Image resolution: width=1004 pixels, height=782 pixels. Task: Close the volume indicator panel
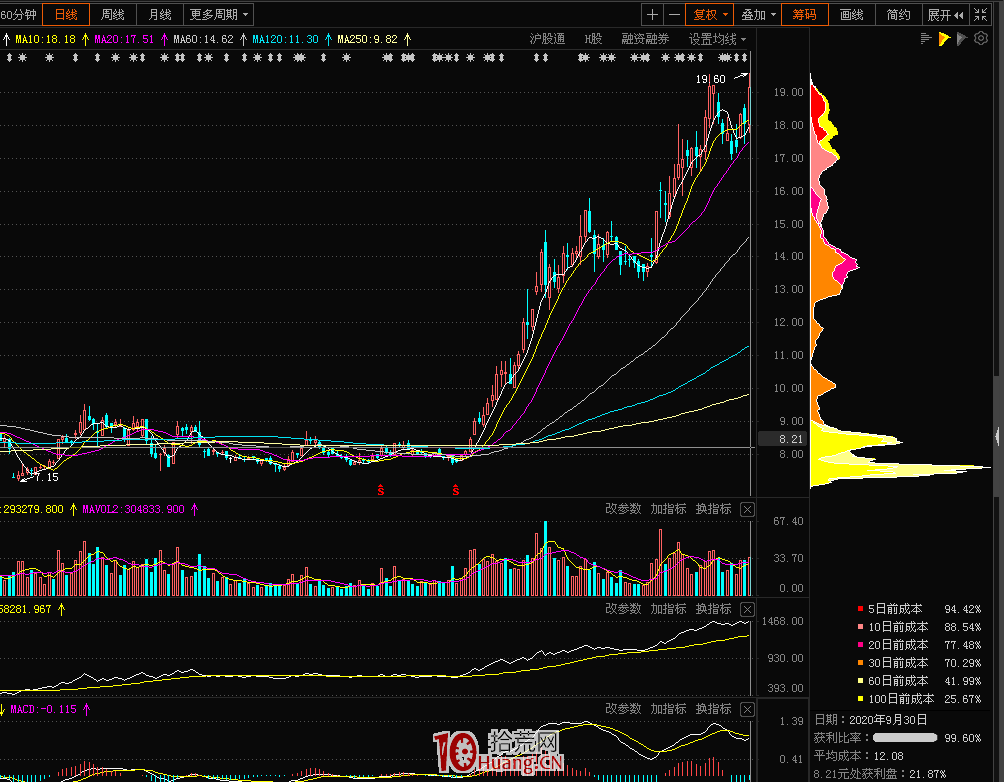pos(747,509)
